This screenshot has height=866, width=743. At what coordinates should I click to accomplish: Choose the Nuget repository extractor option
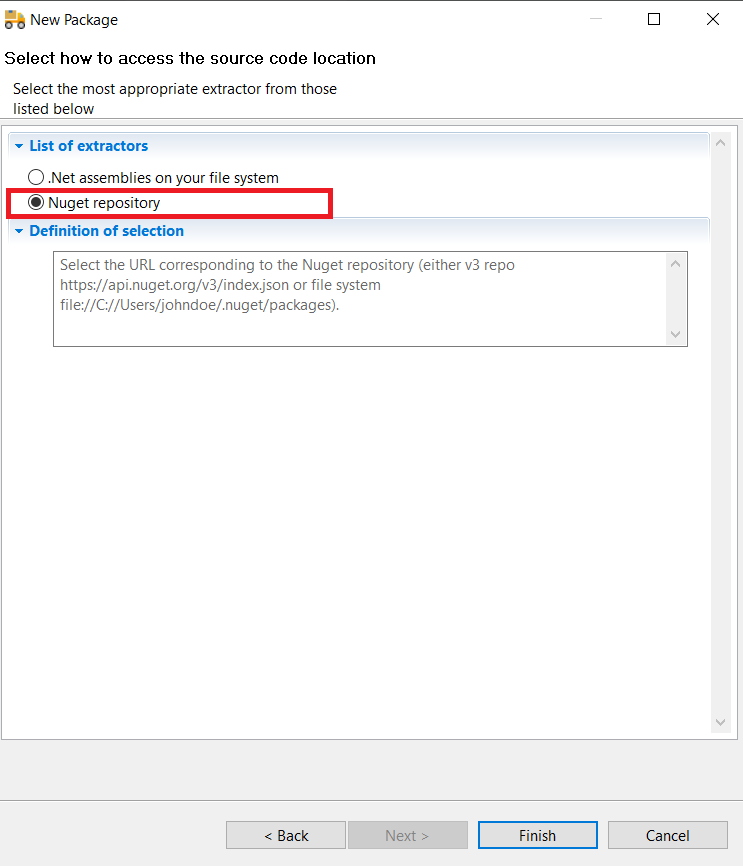pos(37,203)
